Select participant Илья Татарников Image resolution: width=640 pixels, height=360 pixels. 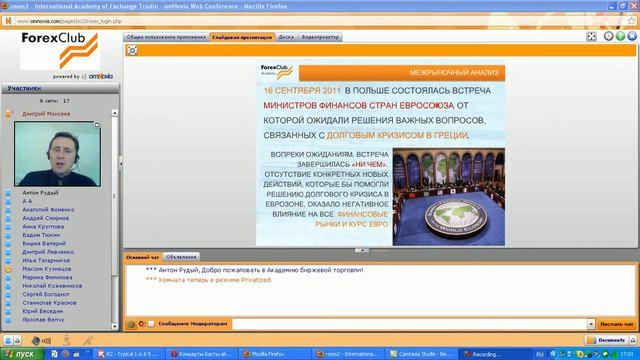click(46, 260)
